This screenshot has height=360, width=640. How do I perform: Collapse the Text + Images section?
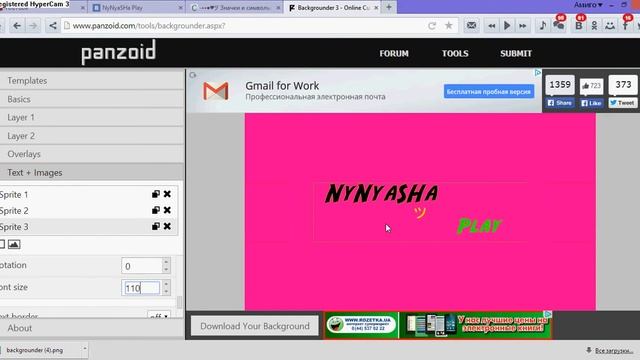coord(92,172)
